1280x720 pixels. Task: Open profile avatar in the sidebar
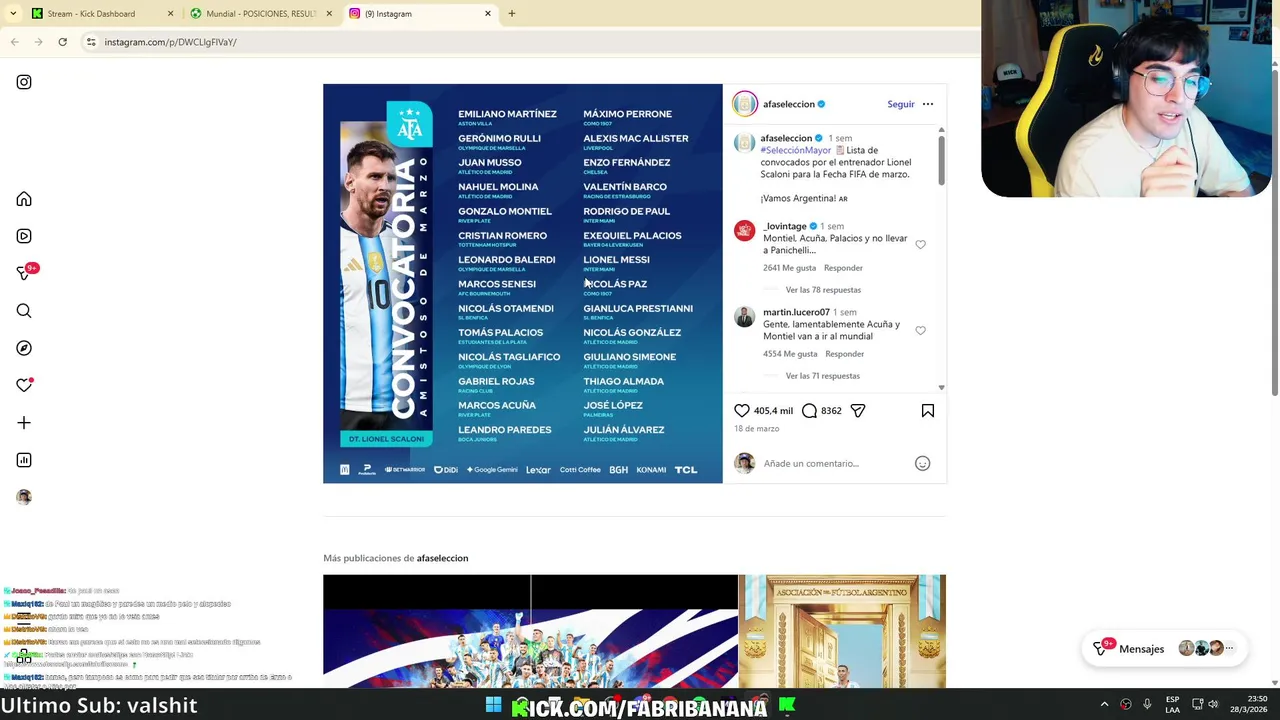point(24,497)
